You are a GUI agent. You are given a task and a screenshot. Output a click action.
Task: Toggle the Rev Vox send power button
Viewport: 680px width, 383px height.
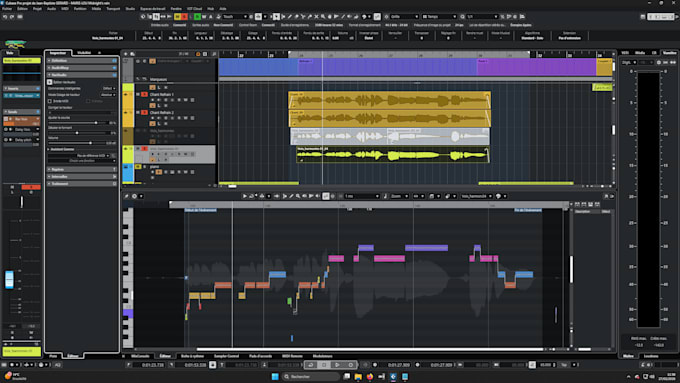click(6, 119)
